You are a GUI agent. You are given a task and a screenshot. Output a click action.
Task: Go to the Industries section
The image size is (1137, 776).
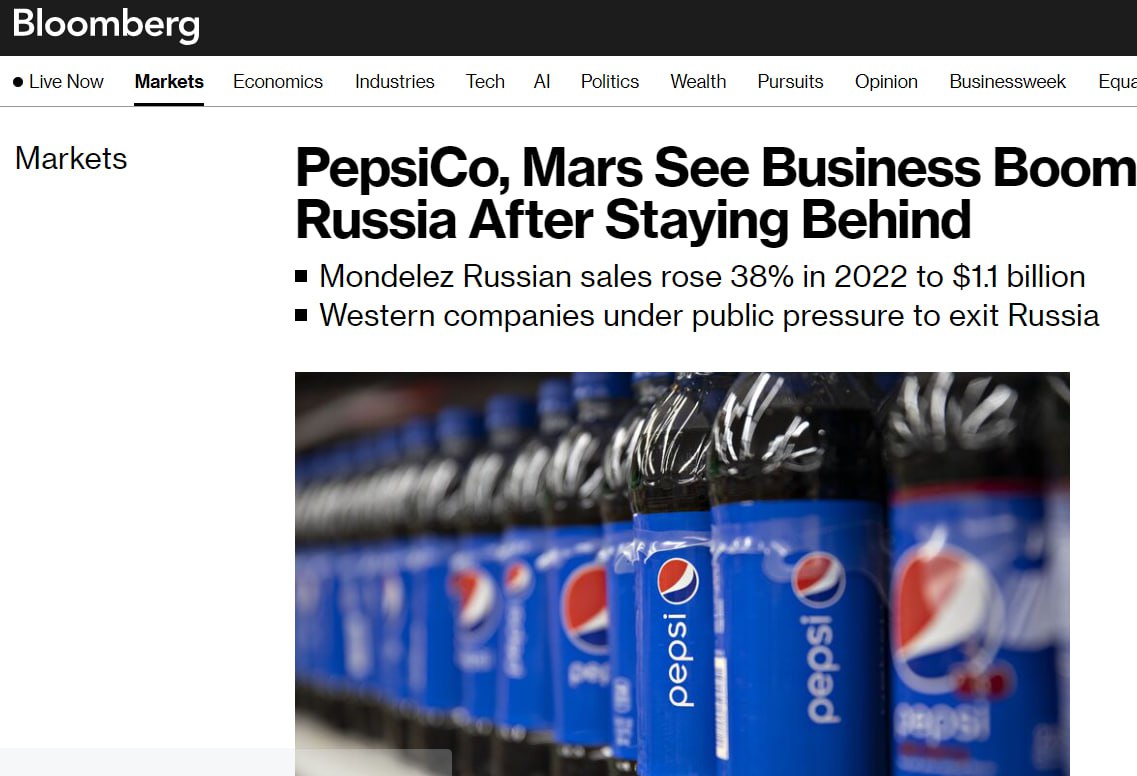pos(394,82)
